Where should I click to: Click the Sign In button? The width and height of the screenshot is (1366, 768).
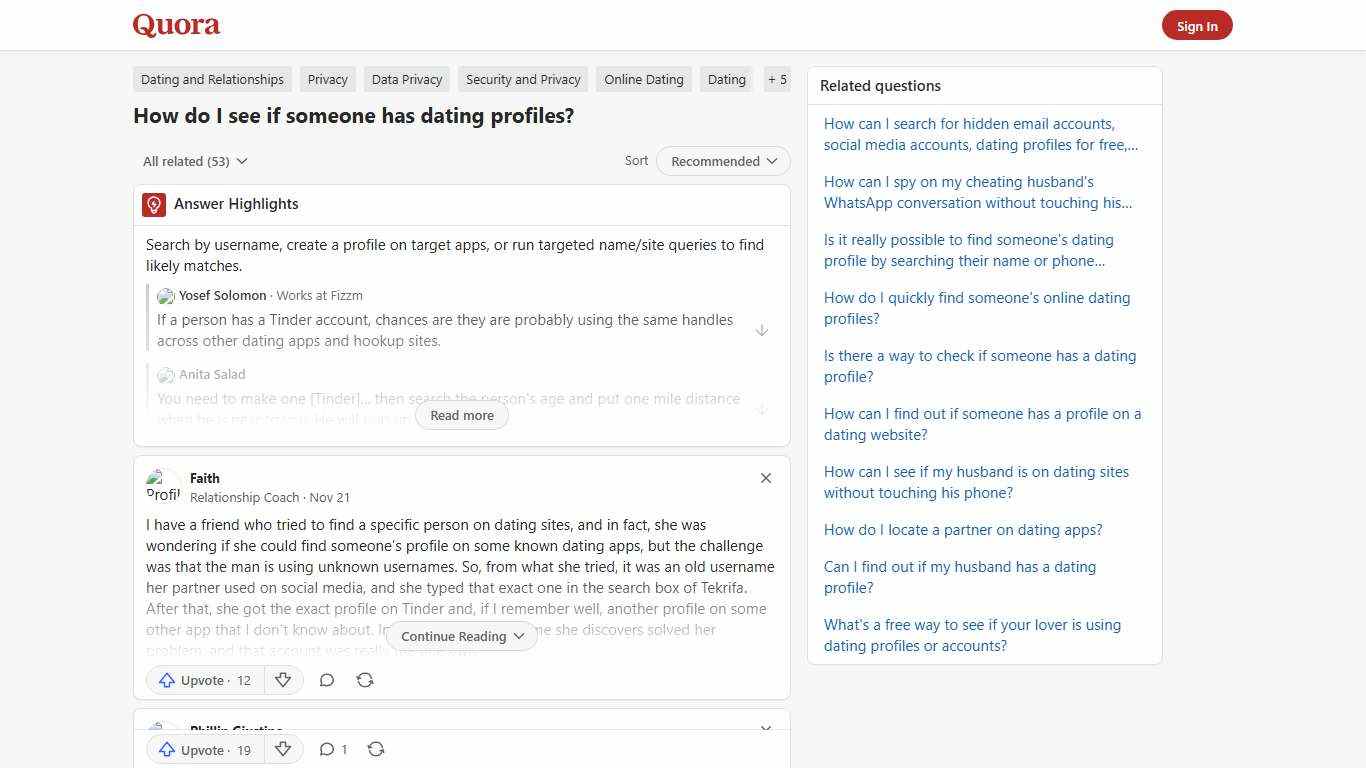(1197, 25)
